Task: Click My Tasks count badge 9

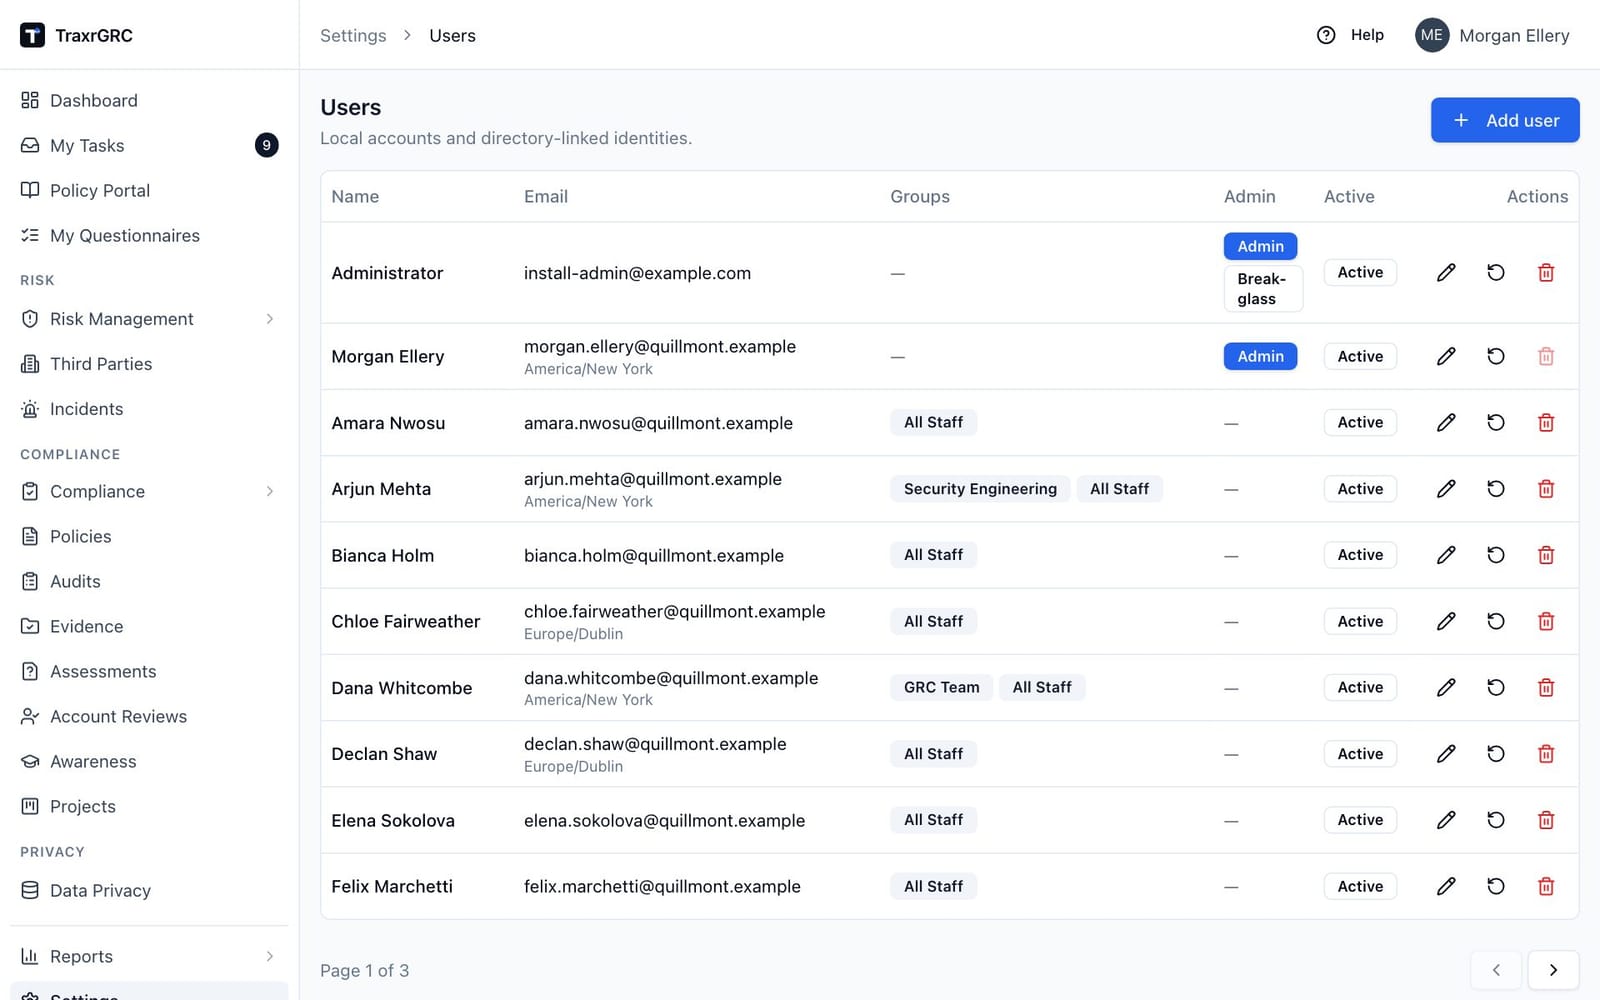Action: click(266, 145)
